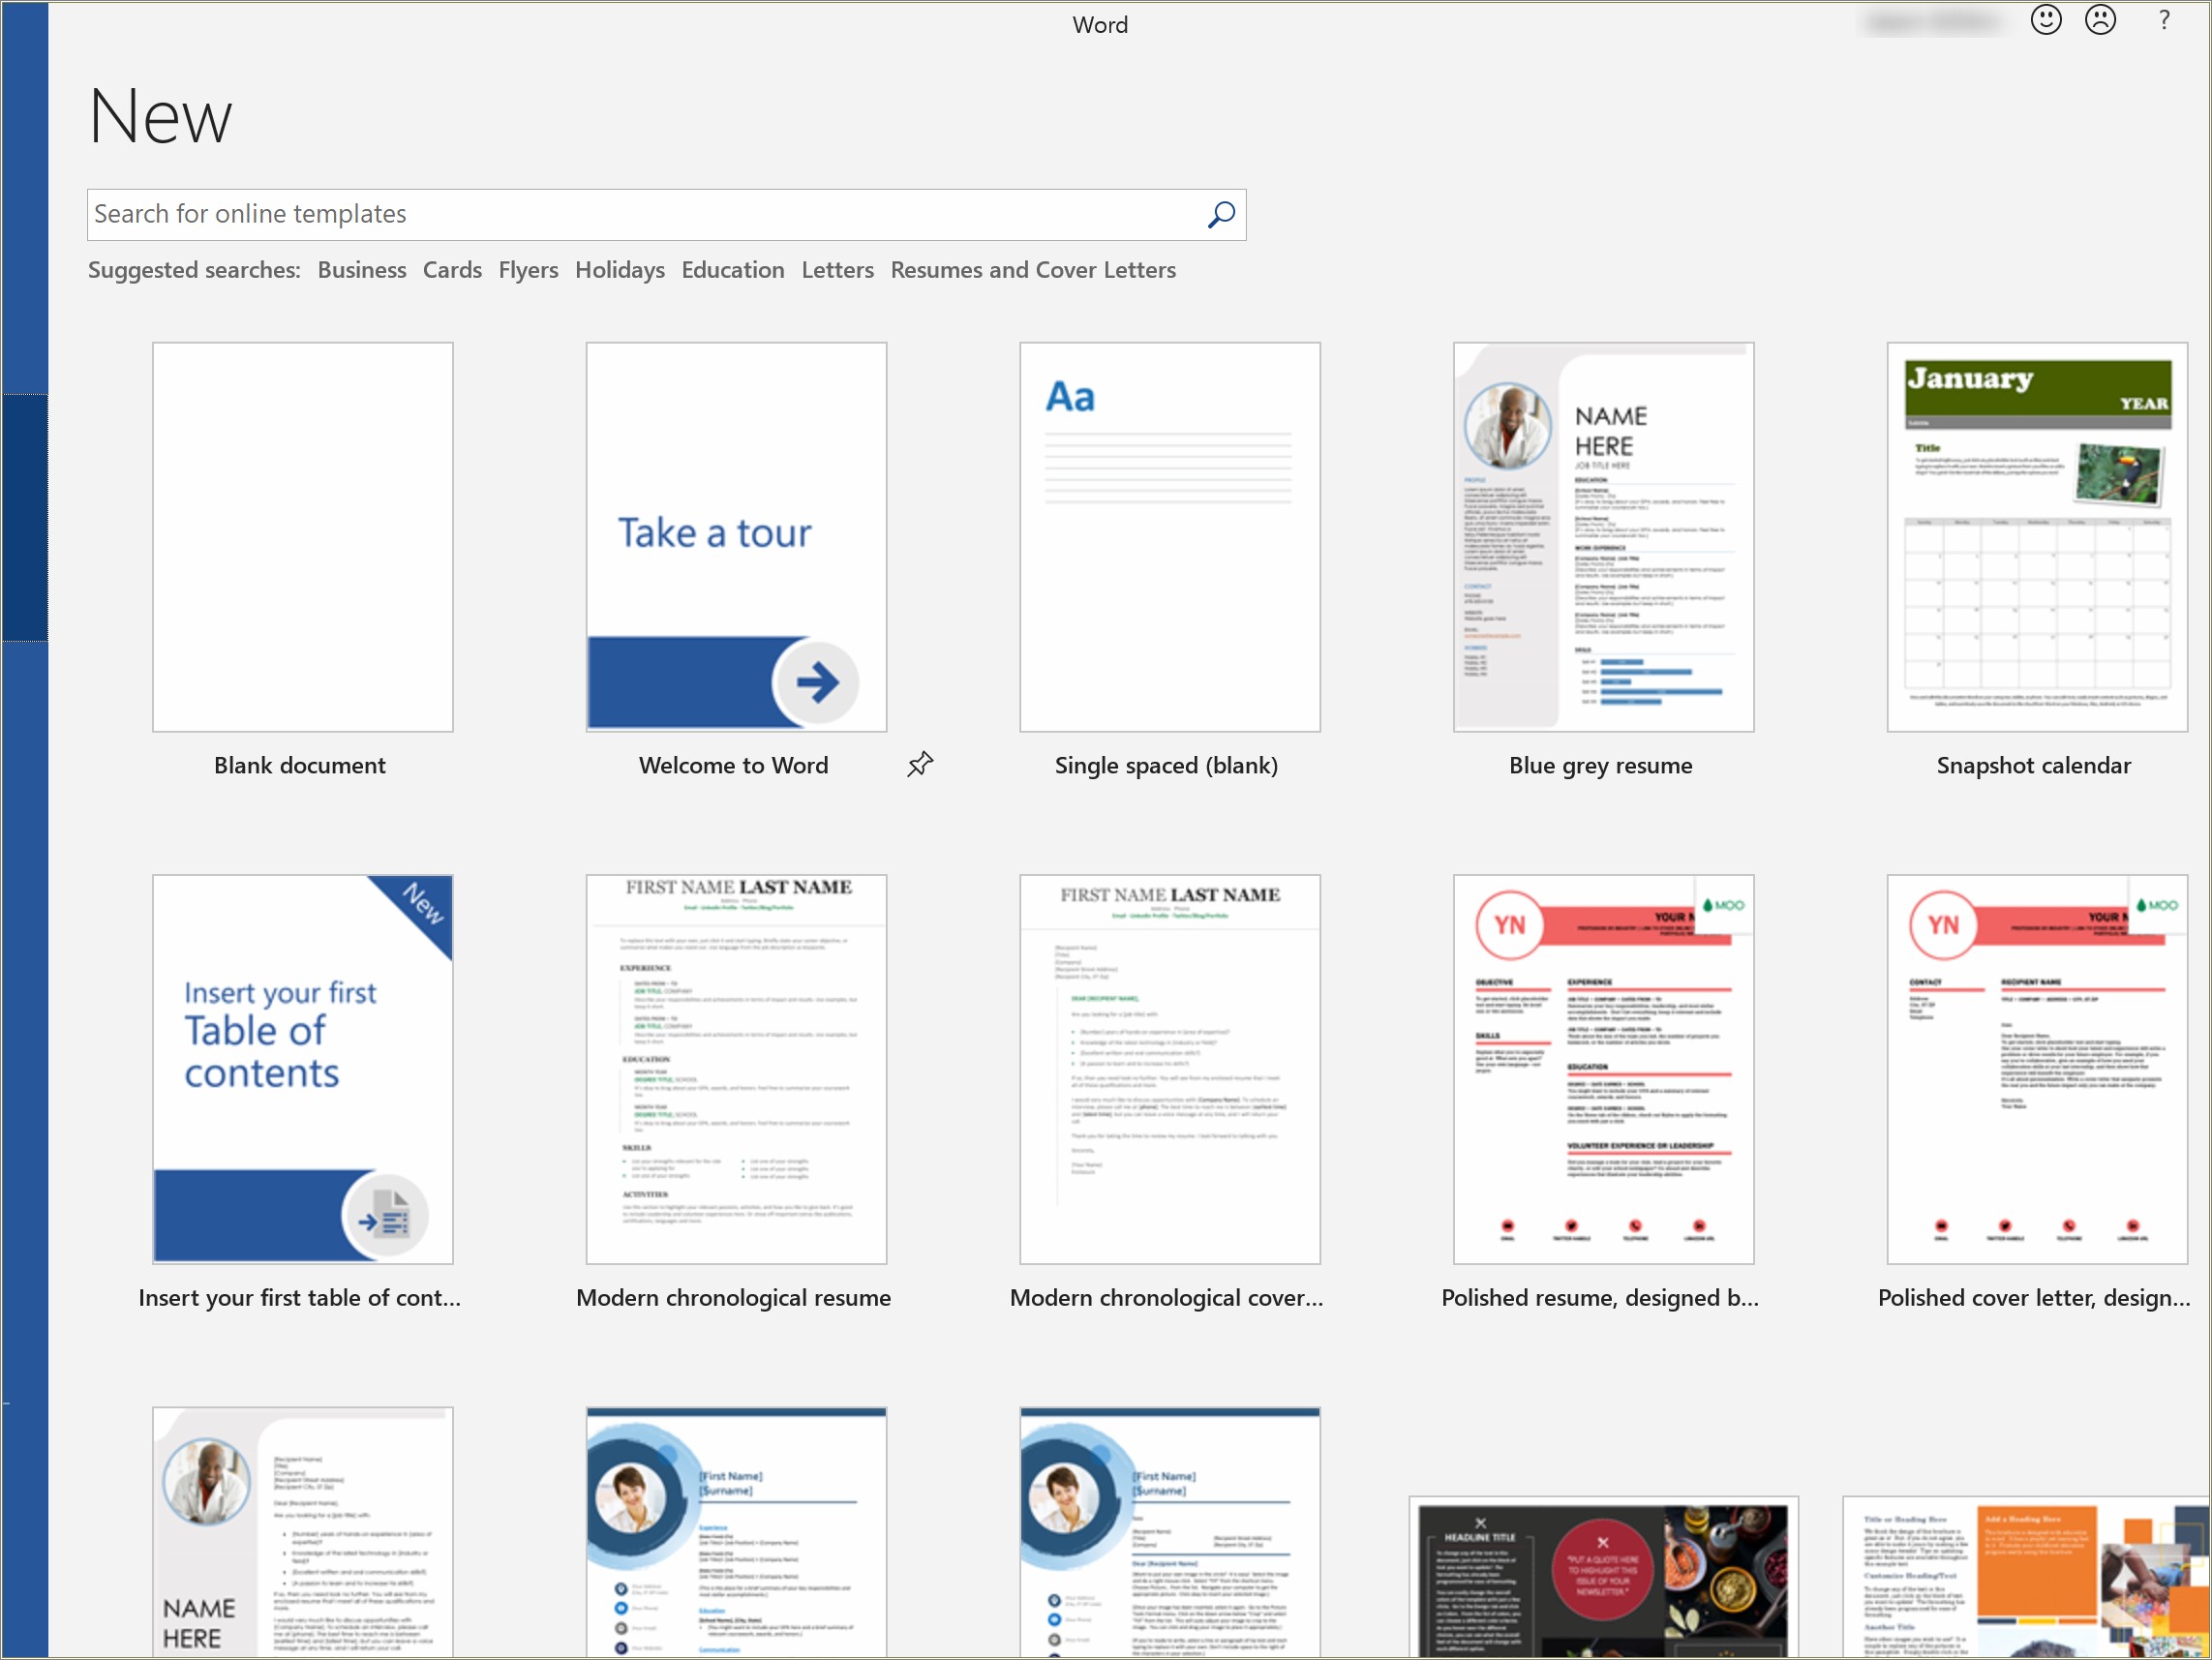The height and width of the screenshot is (1660, 2212).
Task: Click the sad face feedback icon
Action: [2097, 24]
